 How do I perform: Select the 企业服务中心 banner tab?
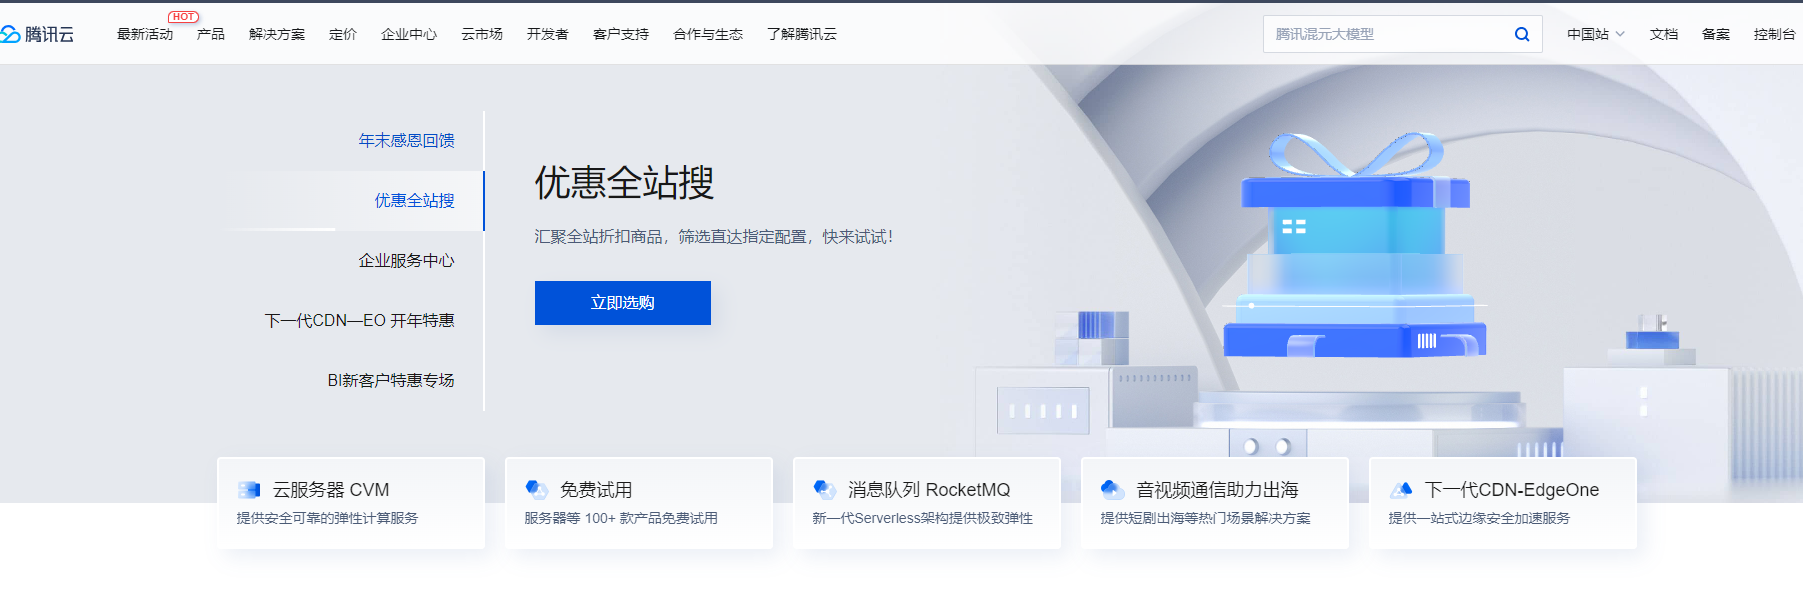click(x=406, y=261)
